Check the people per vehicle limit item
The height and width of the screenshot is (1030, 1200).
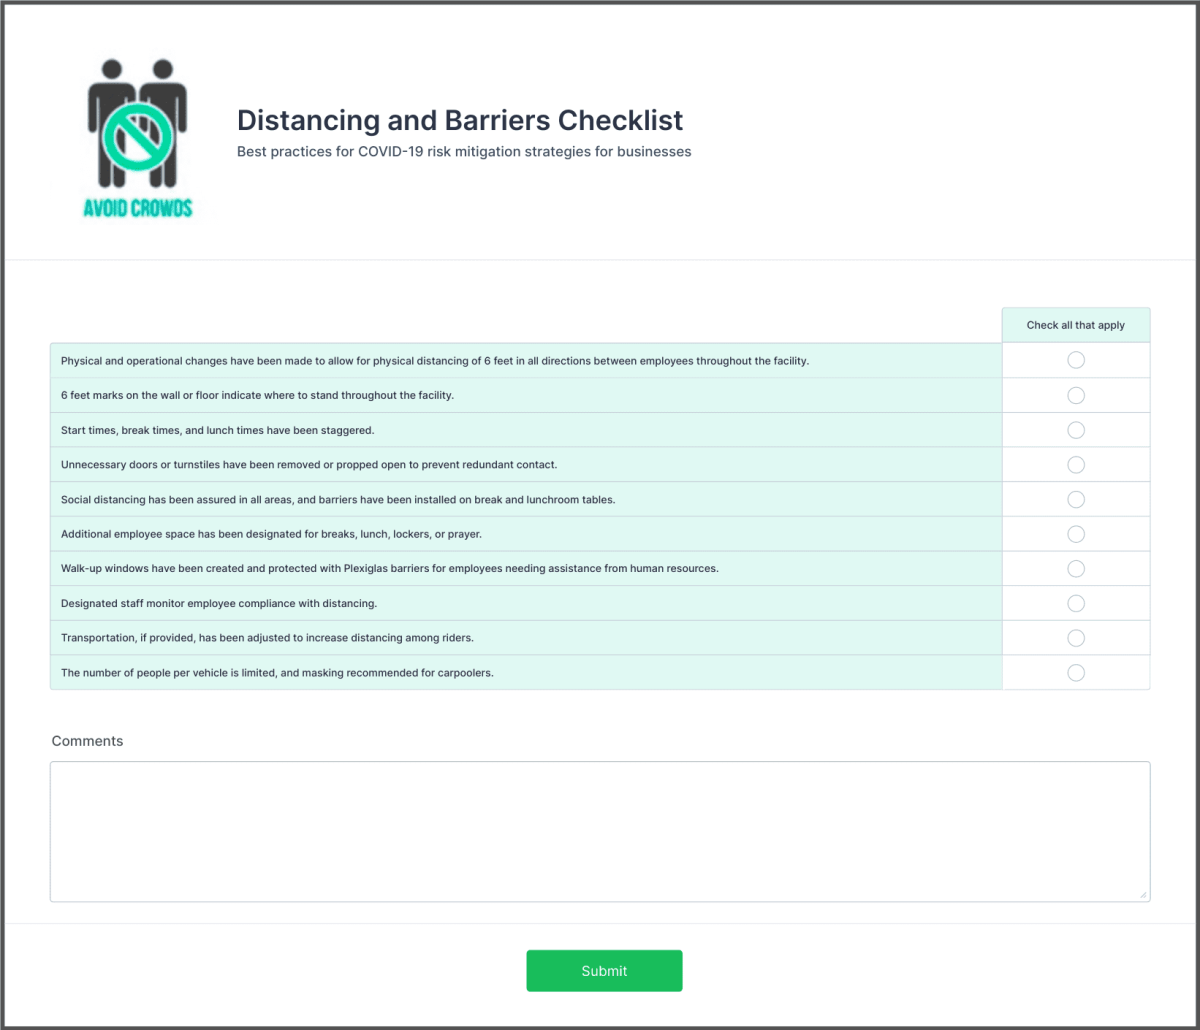click(x=1075, y=672)
